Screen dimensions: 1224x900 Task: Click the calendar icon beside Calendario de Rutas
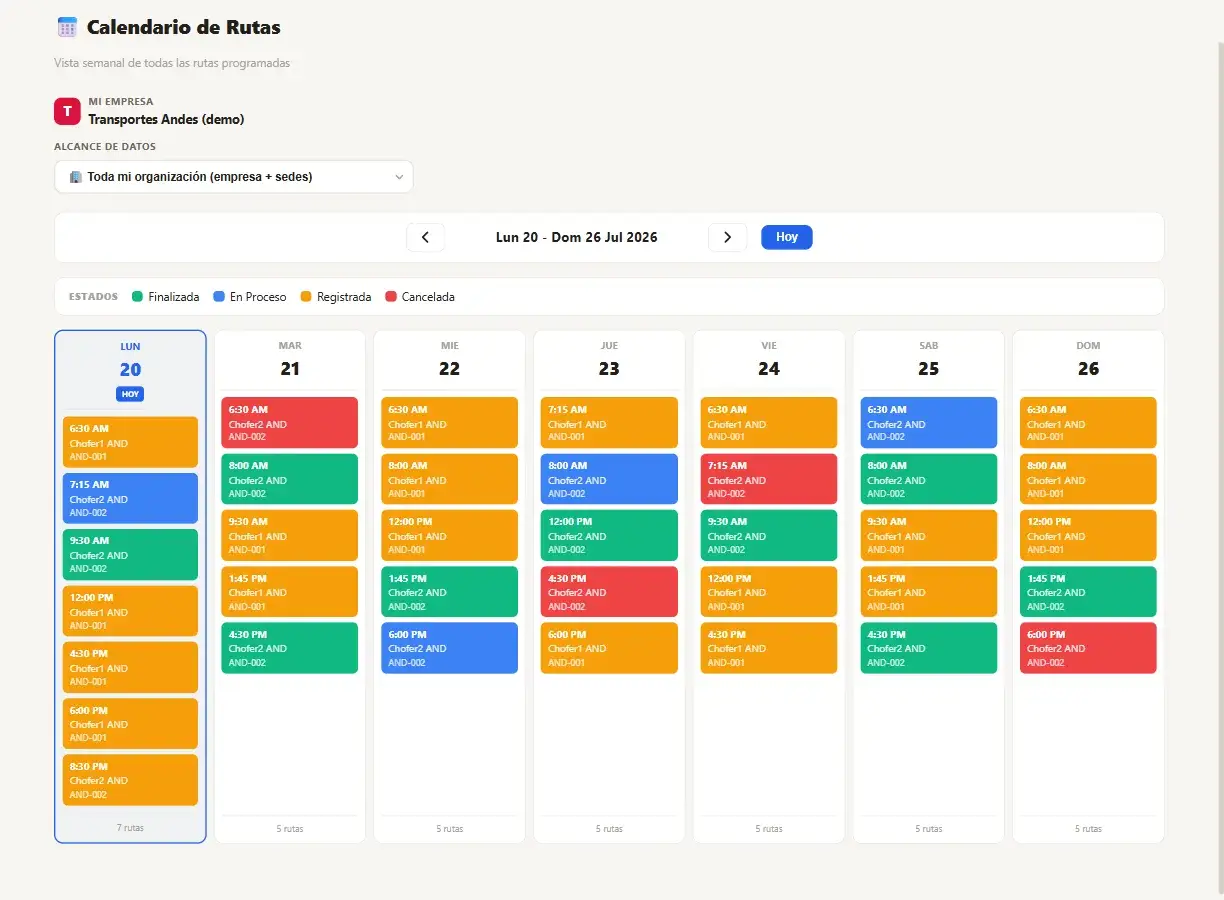pos(67,27)
